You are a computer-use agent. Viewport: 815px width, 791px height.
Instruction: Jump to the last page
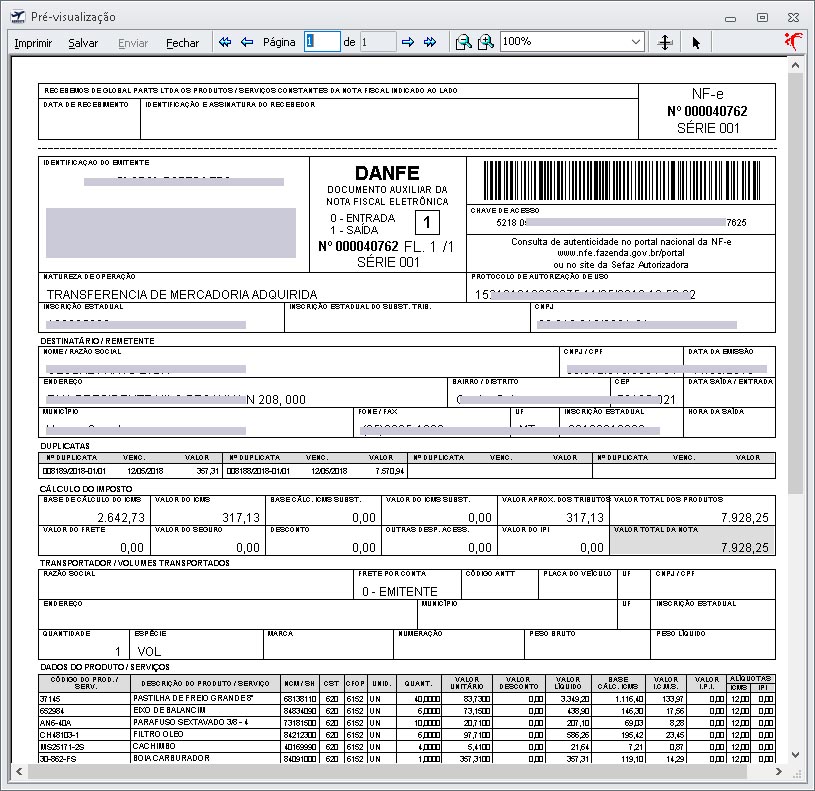[x=430, y=42]
